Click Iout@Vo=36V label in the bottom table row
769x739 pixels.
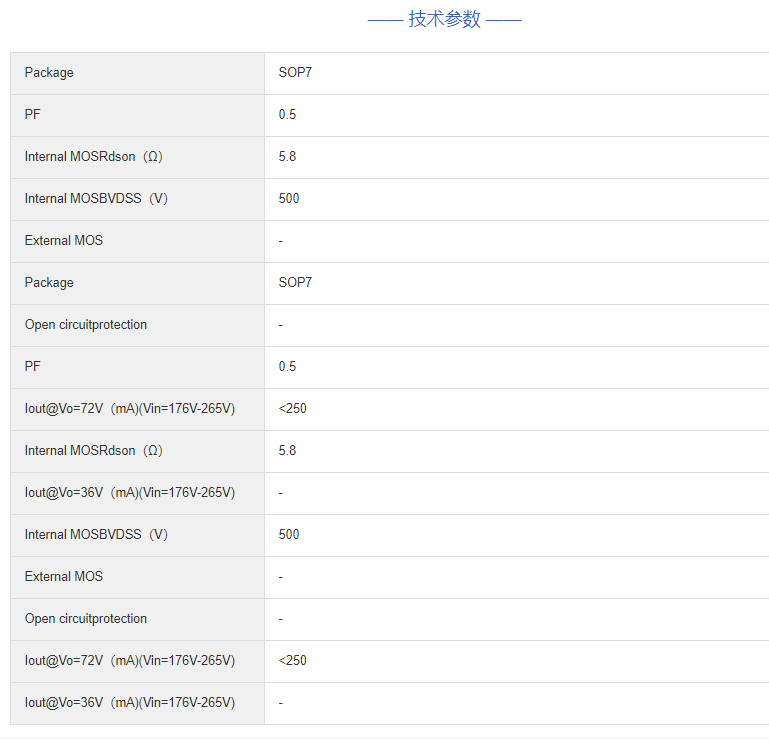130,703
